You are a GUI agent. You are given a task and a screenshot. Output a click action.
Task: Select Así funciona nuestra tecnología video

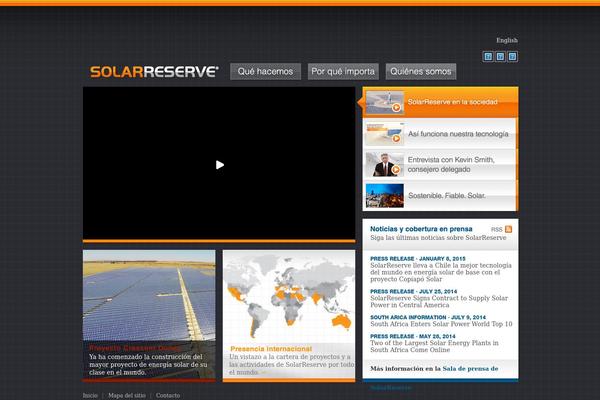tap(440, 134)
